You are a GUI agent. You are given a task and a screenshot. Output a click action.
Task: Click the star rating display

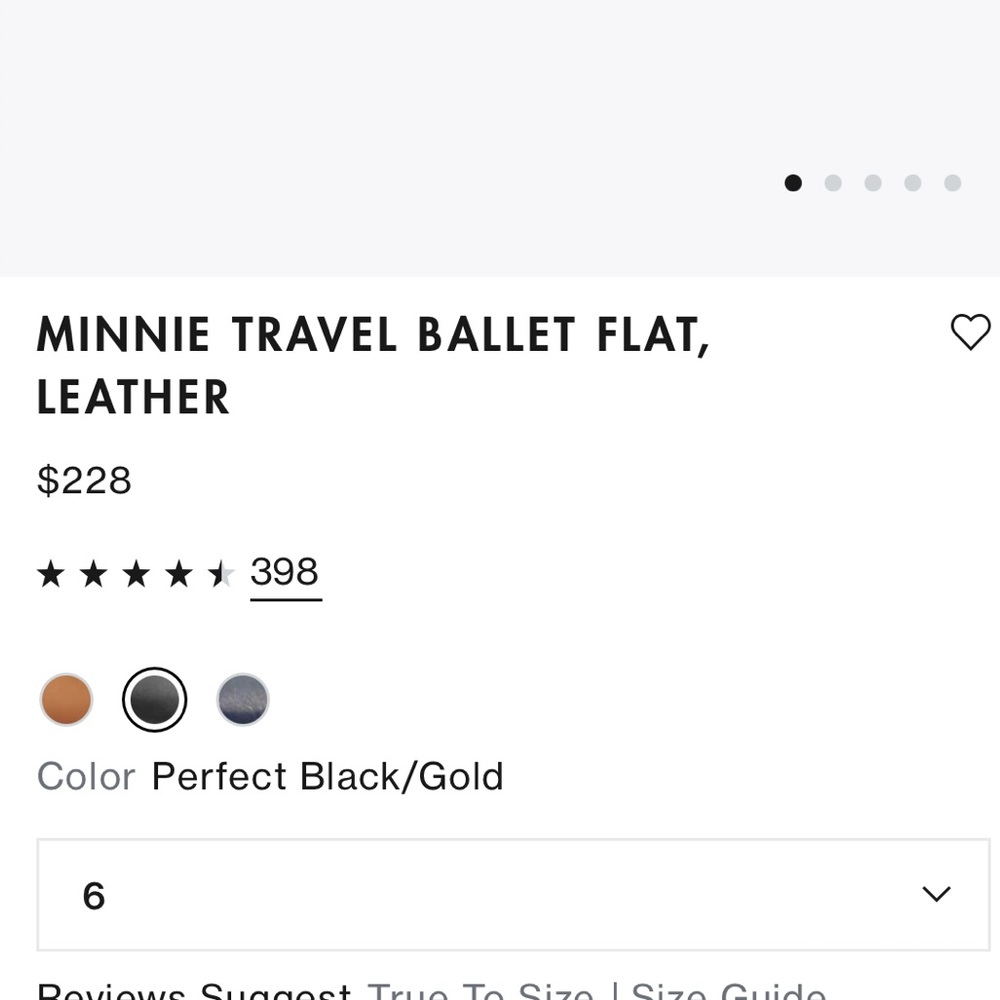(x=135, y=574)
